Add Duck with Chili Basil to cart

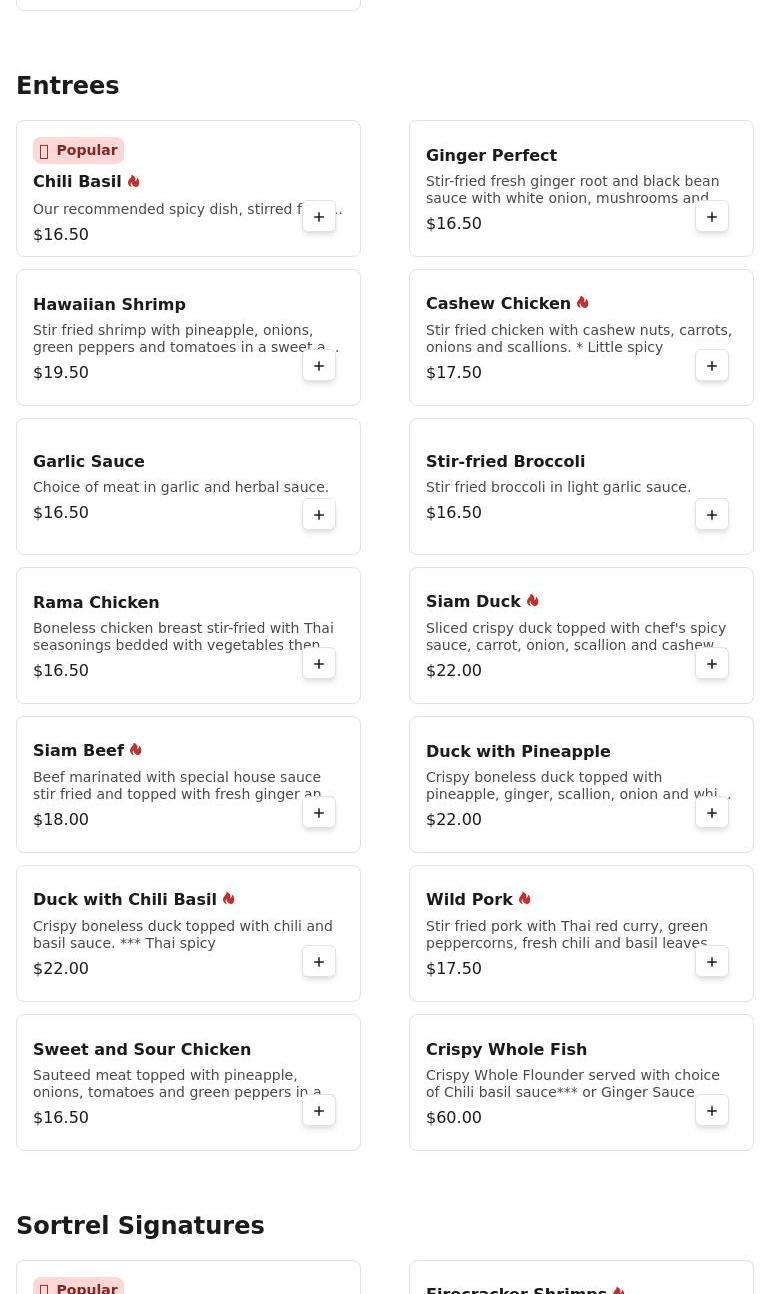319,962
